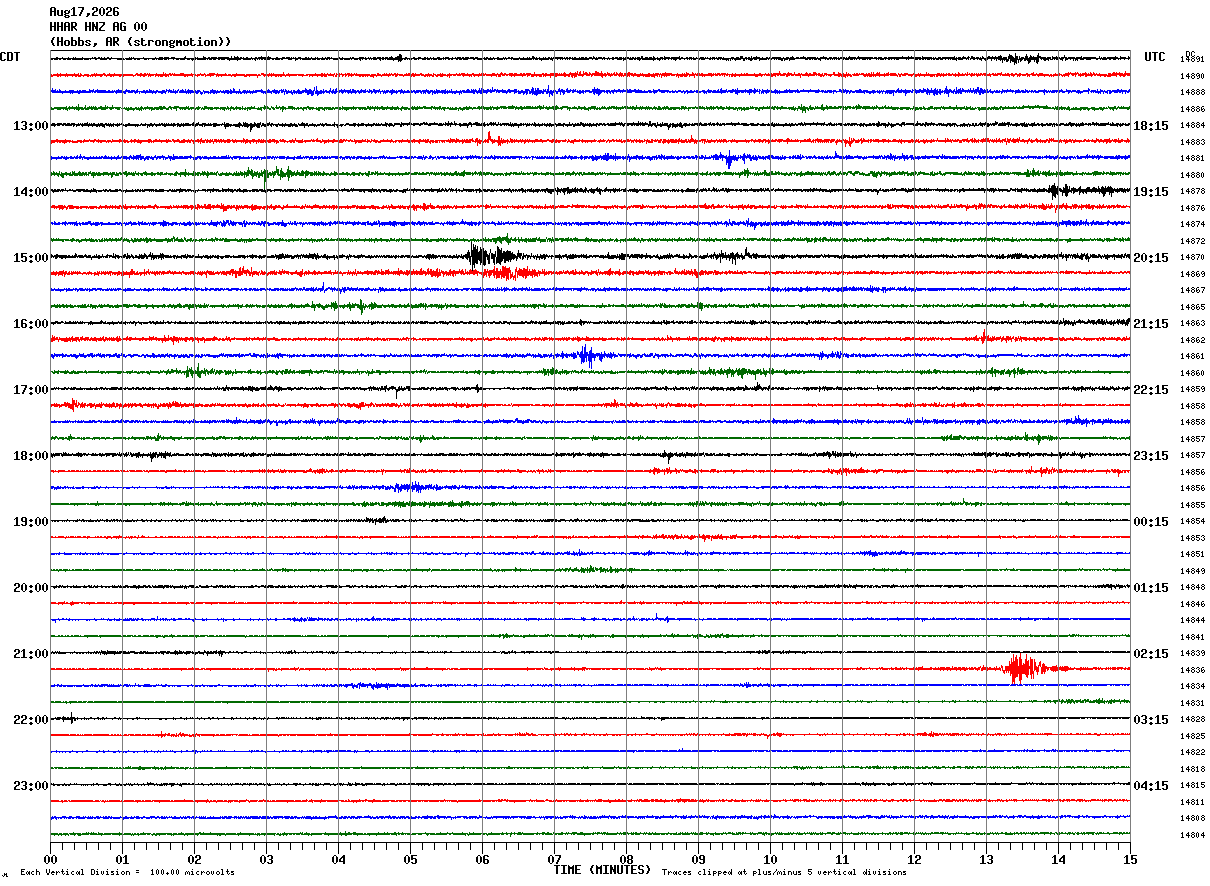
Task: Select the 18:15 UTC time label
Action: [1151, 125]
